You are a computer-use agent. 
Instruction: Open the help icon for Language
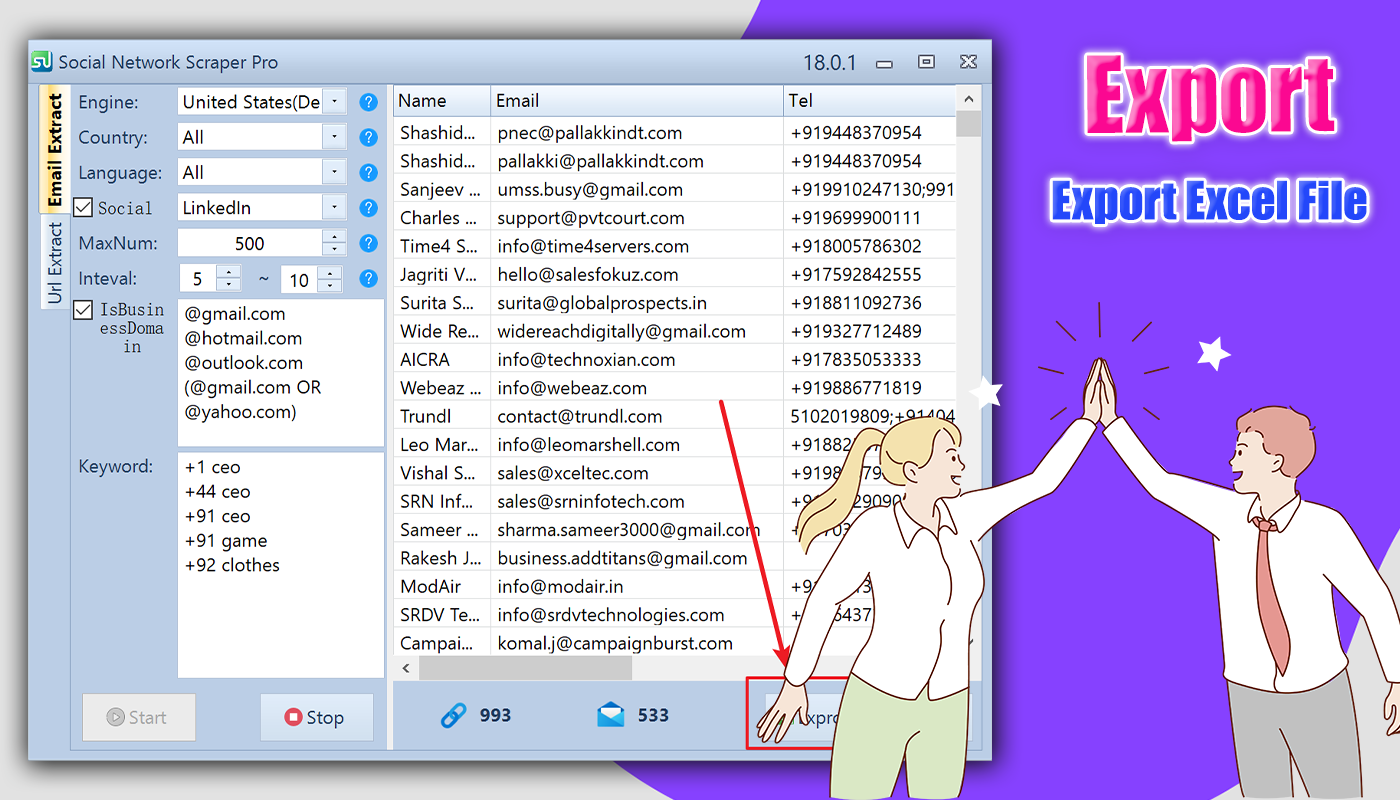[x=369, y=172]
